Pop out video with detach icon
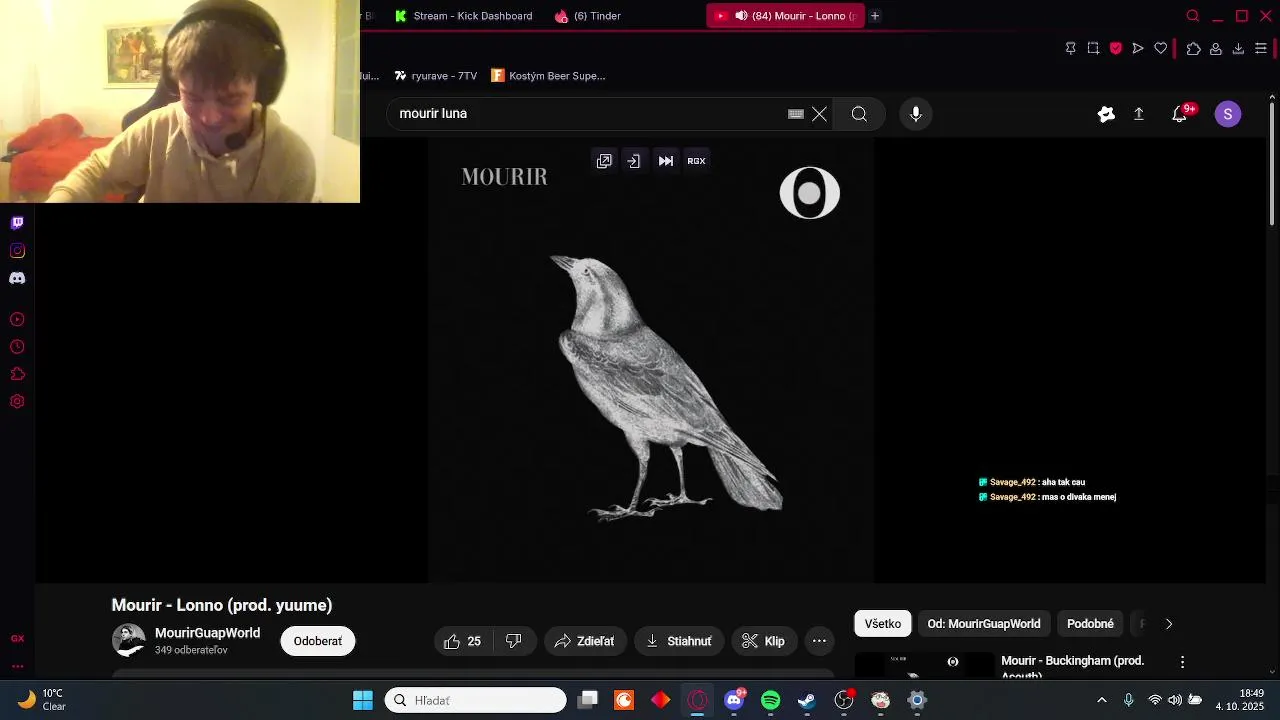The image size is (1280, 720). coord(604,161)
